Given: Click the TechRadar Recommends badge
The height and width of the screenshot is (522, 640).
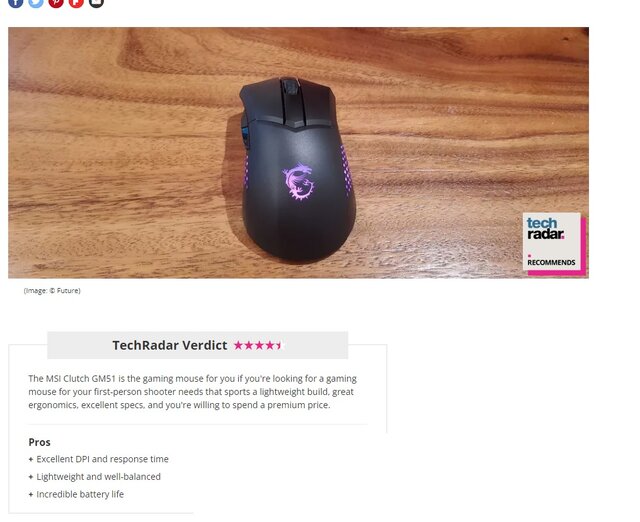Looking at the screenshot, I should pyautogui.click(x=554, y=244).
